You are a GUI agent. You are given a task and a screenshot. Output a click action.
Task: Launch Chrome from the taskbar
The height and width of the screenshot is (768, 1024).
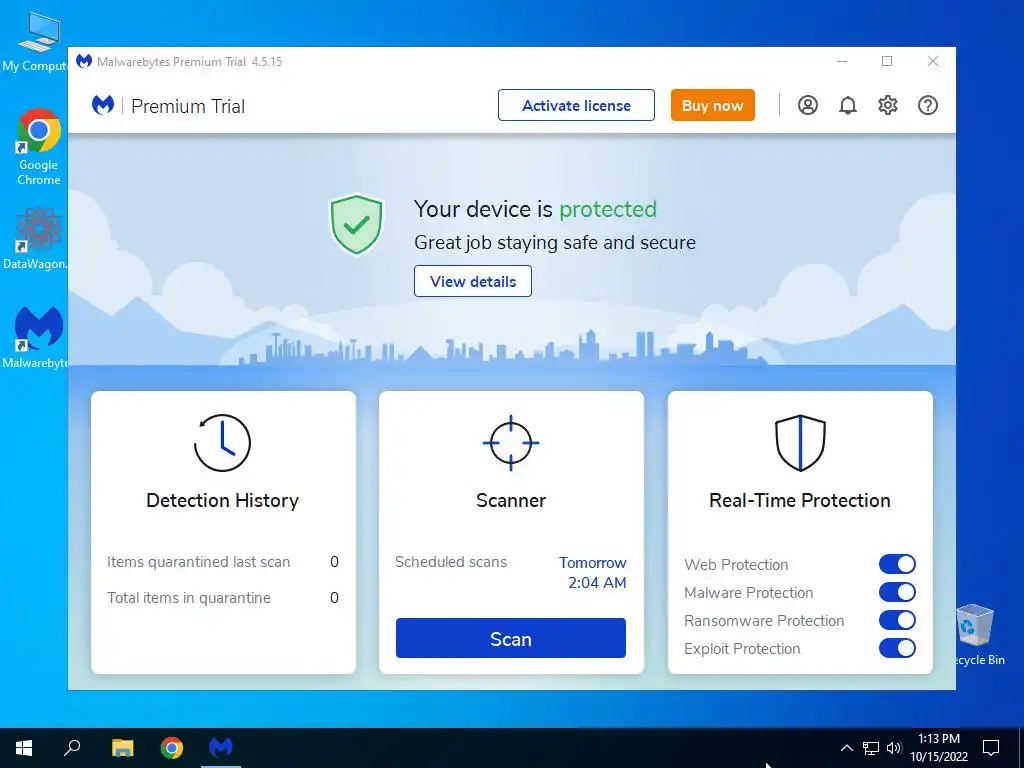(x=172, y=748)
